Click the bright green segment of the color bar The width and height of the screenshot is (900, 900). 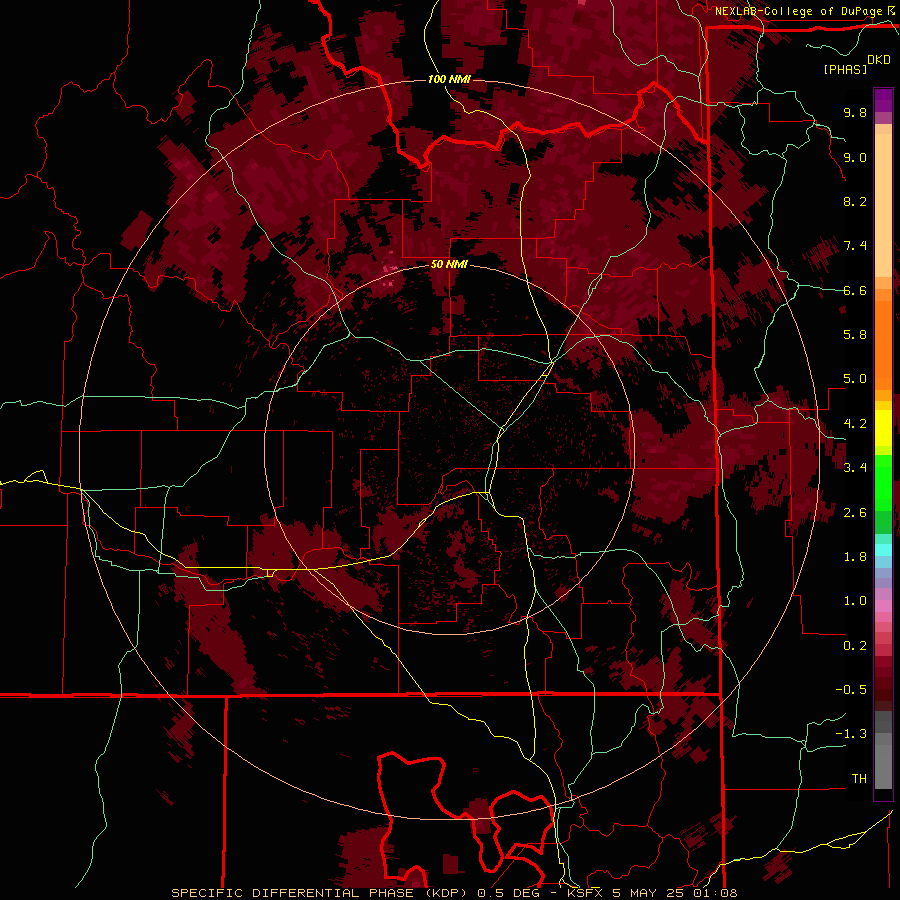pyautogui.click(x=883, y=482)
